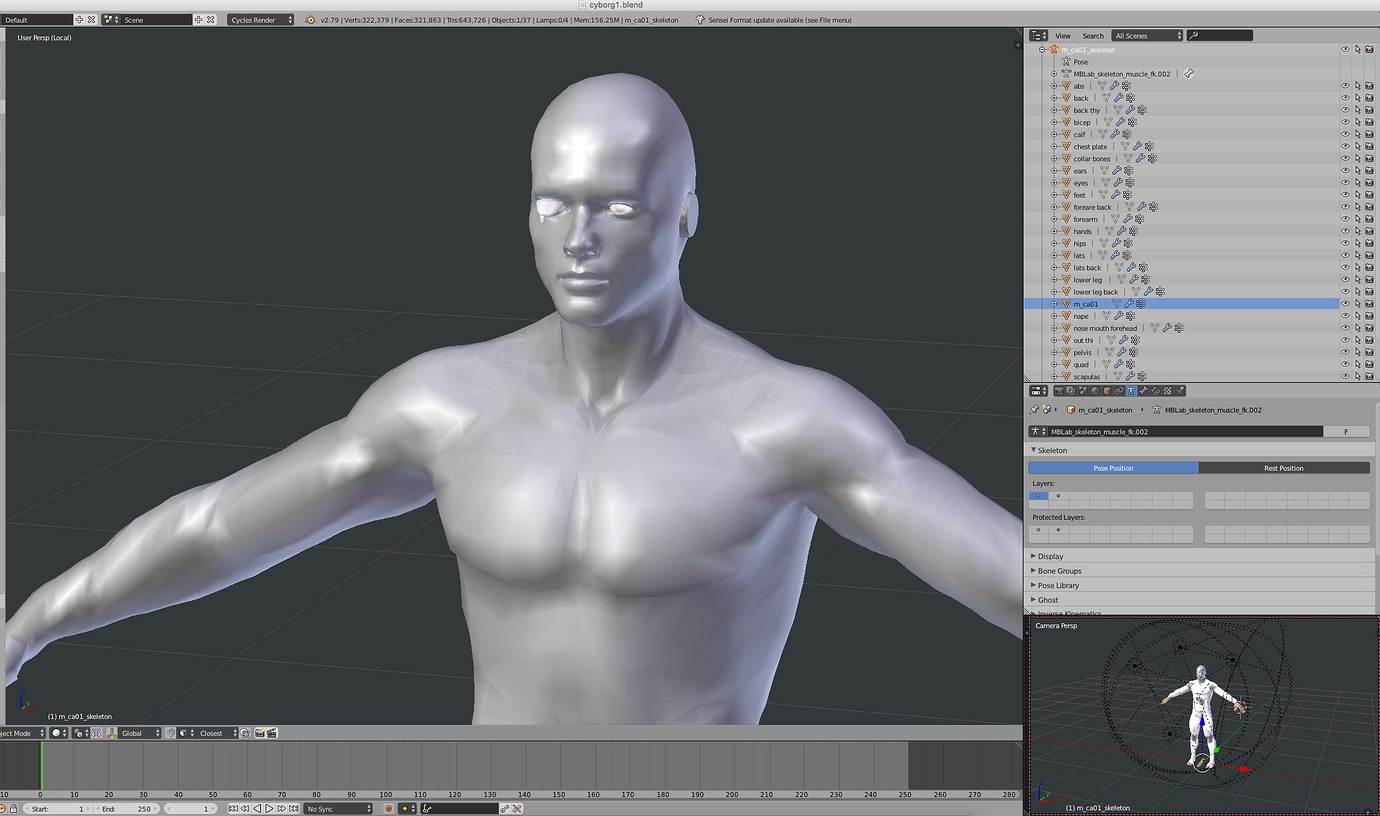The height and width of the screenshot is (816, 1380).
Task: Open the World properties tab icon
Action: (x=1095, y=391)
